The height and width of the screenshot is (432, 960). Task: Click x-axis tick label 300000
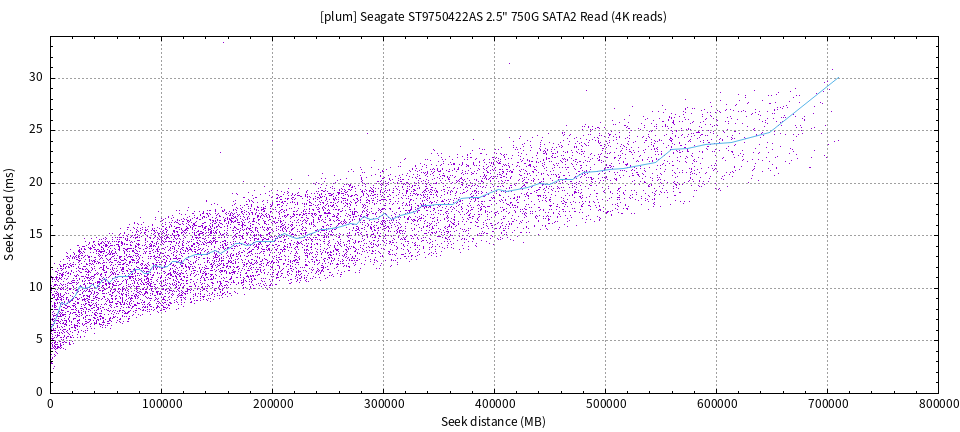(384, 403)
